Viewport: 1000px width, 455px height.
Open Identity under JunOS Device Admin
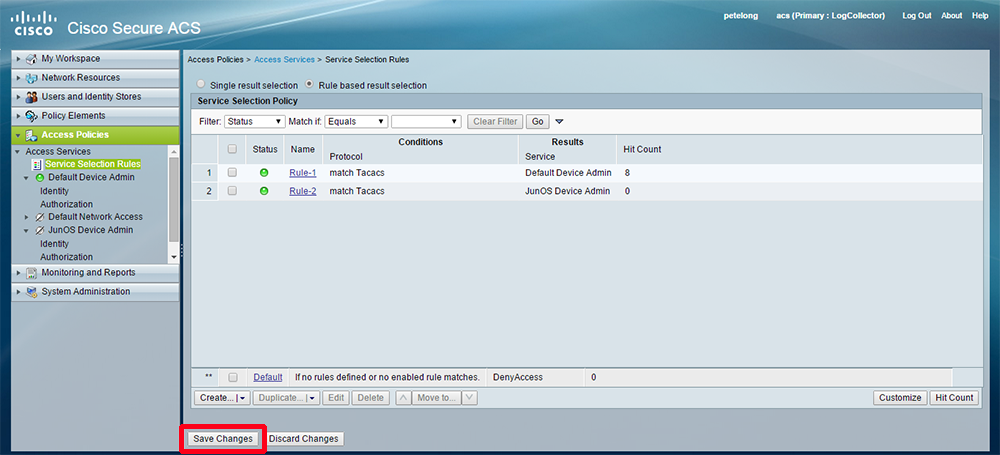click(x=54, y=244)
